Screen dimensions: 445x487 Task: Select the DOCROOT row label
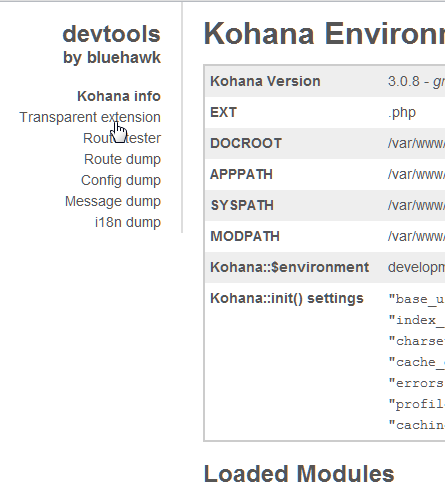246,143
